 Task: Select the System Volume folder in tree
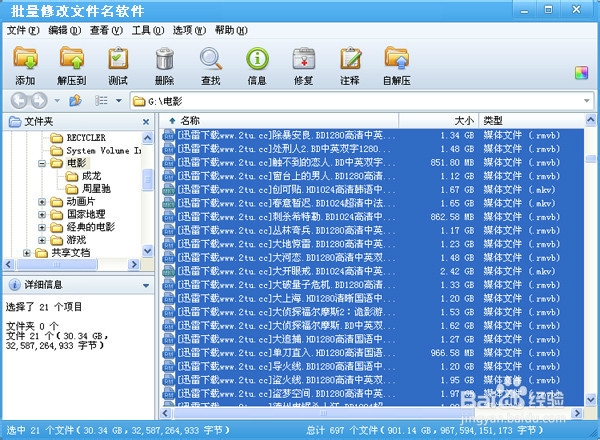pos(104,150)
